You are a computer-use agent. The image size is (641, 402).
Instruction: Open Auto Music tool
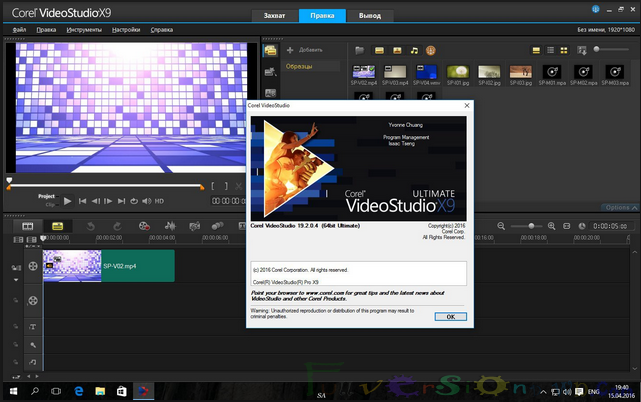195,226
